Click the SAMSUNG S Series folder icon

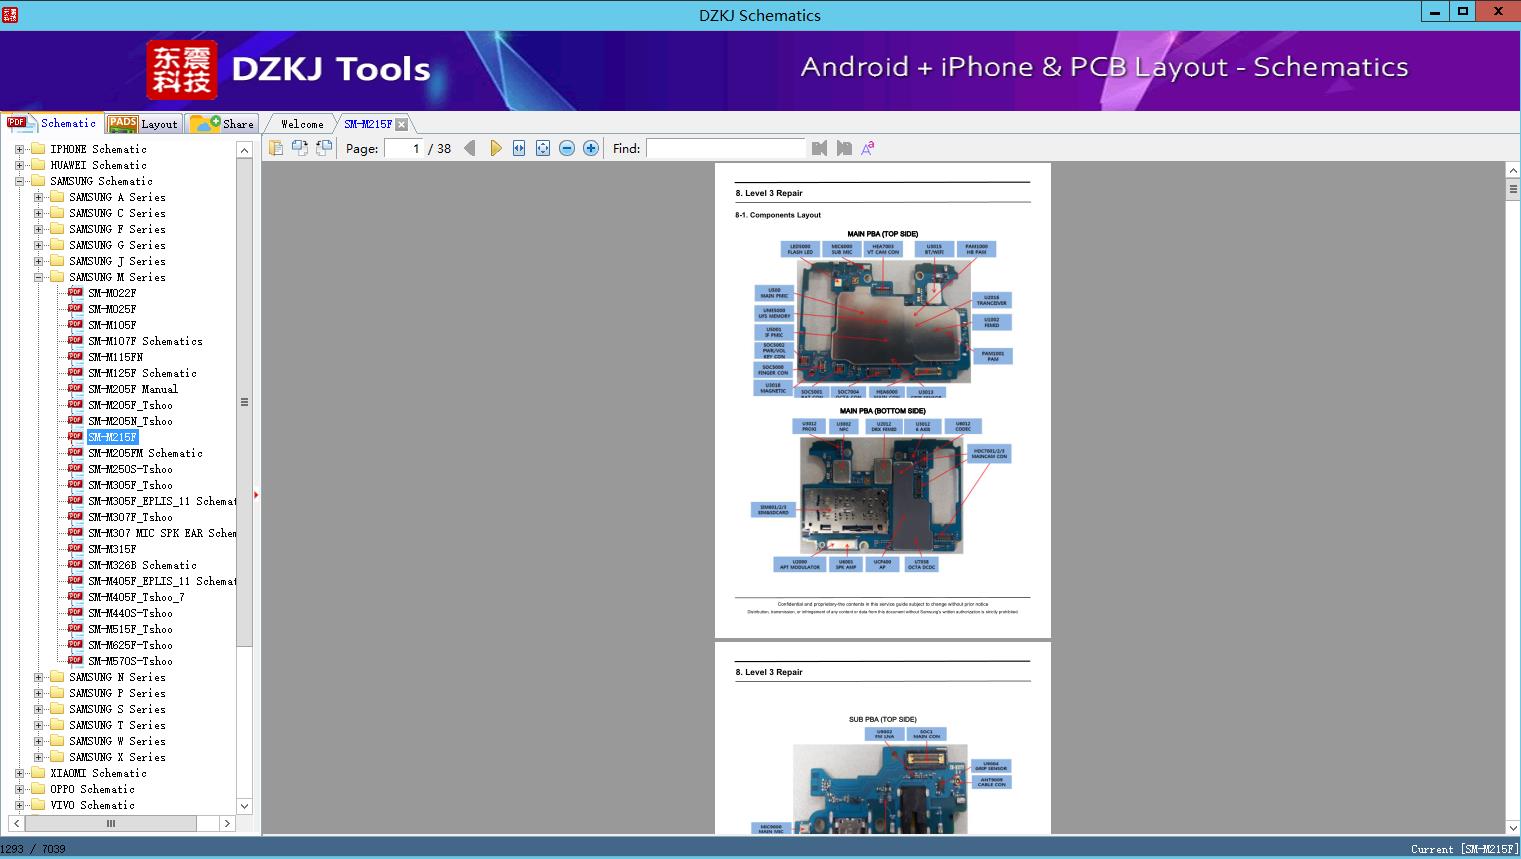point(57,709)
